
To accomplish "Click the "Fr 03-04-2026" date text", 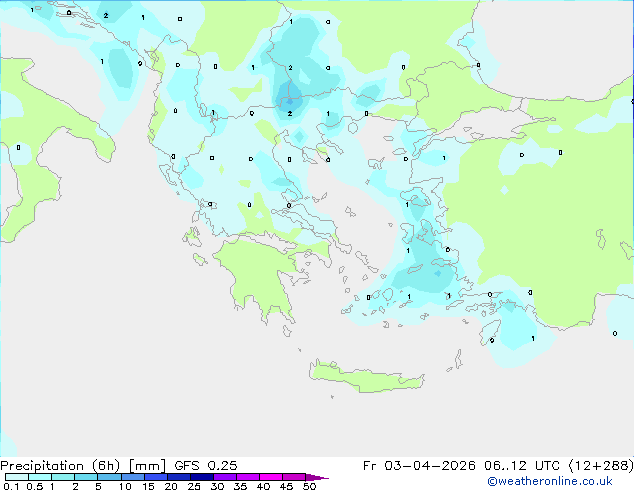I will (x=419, y=466).
